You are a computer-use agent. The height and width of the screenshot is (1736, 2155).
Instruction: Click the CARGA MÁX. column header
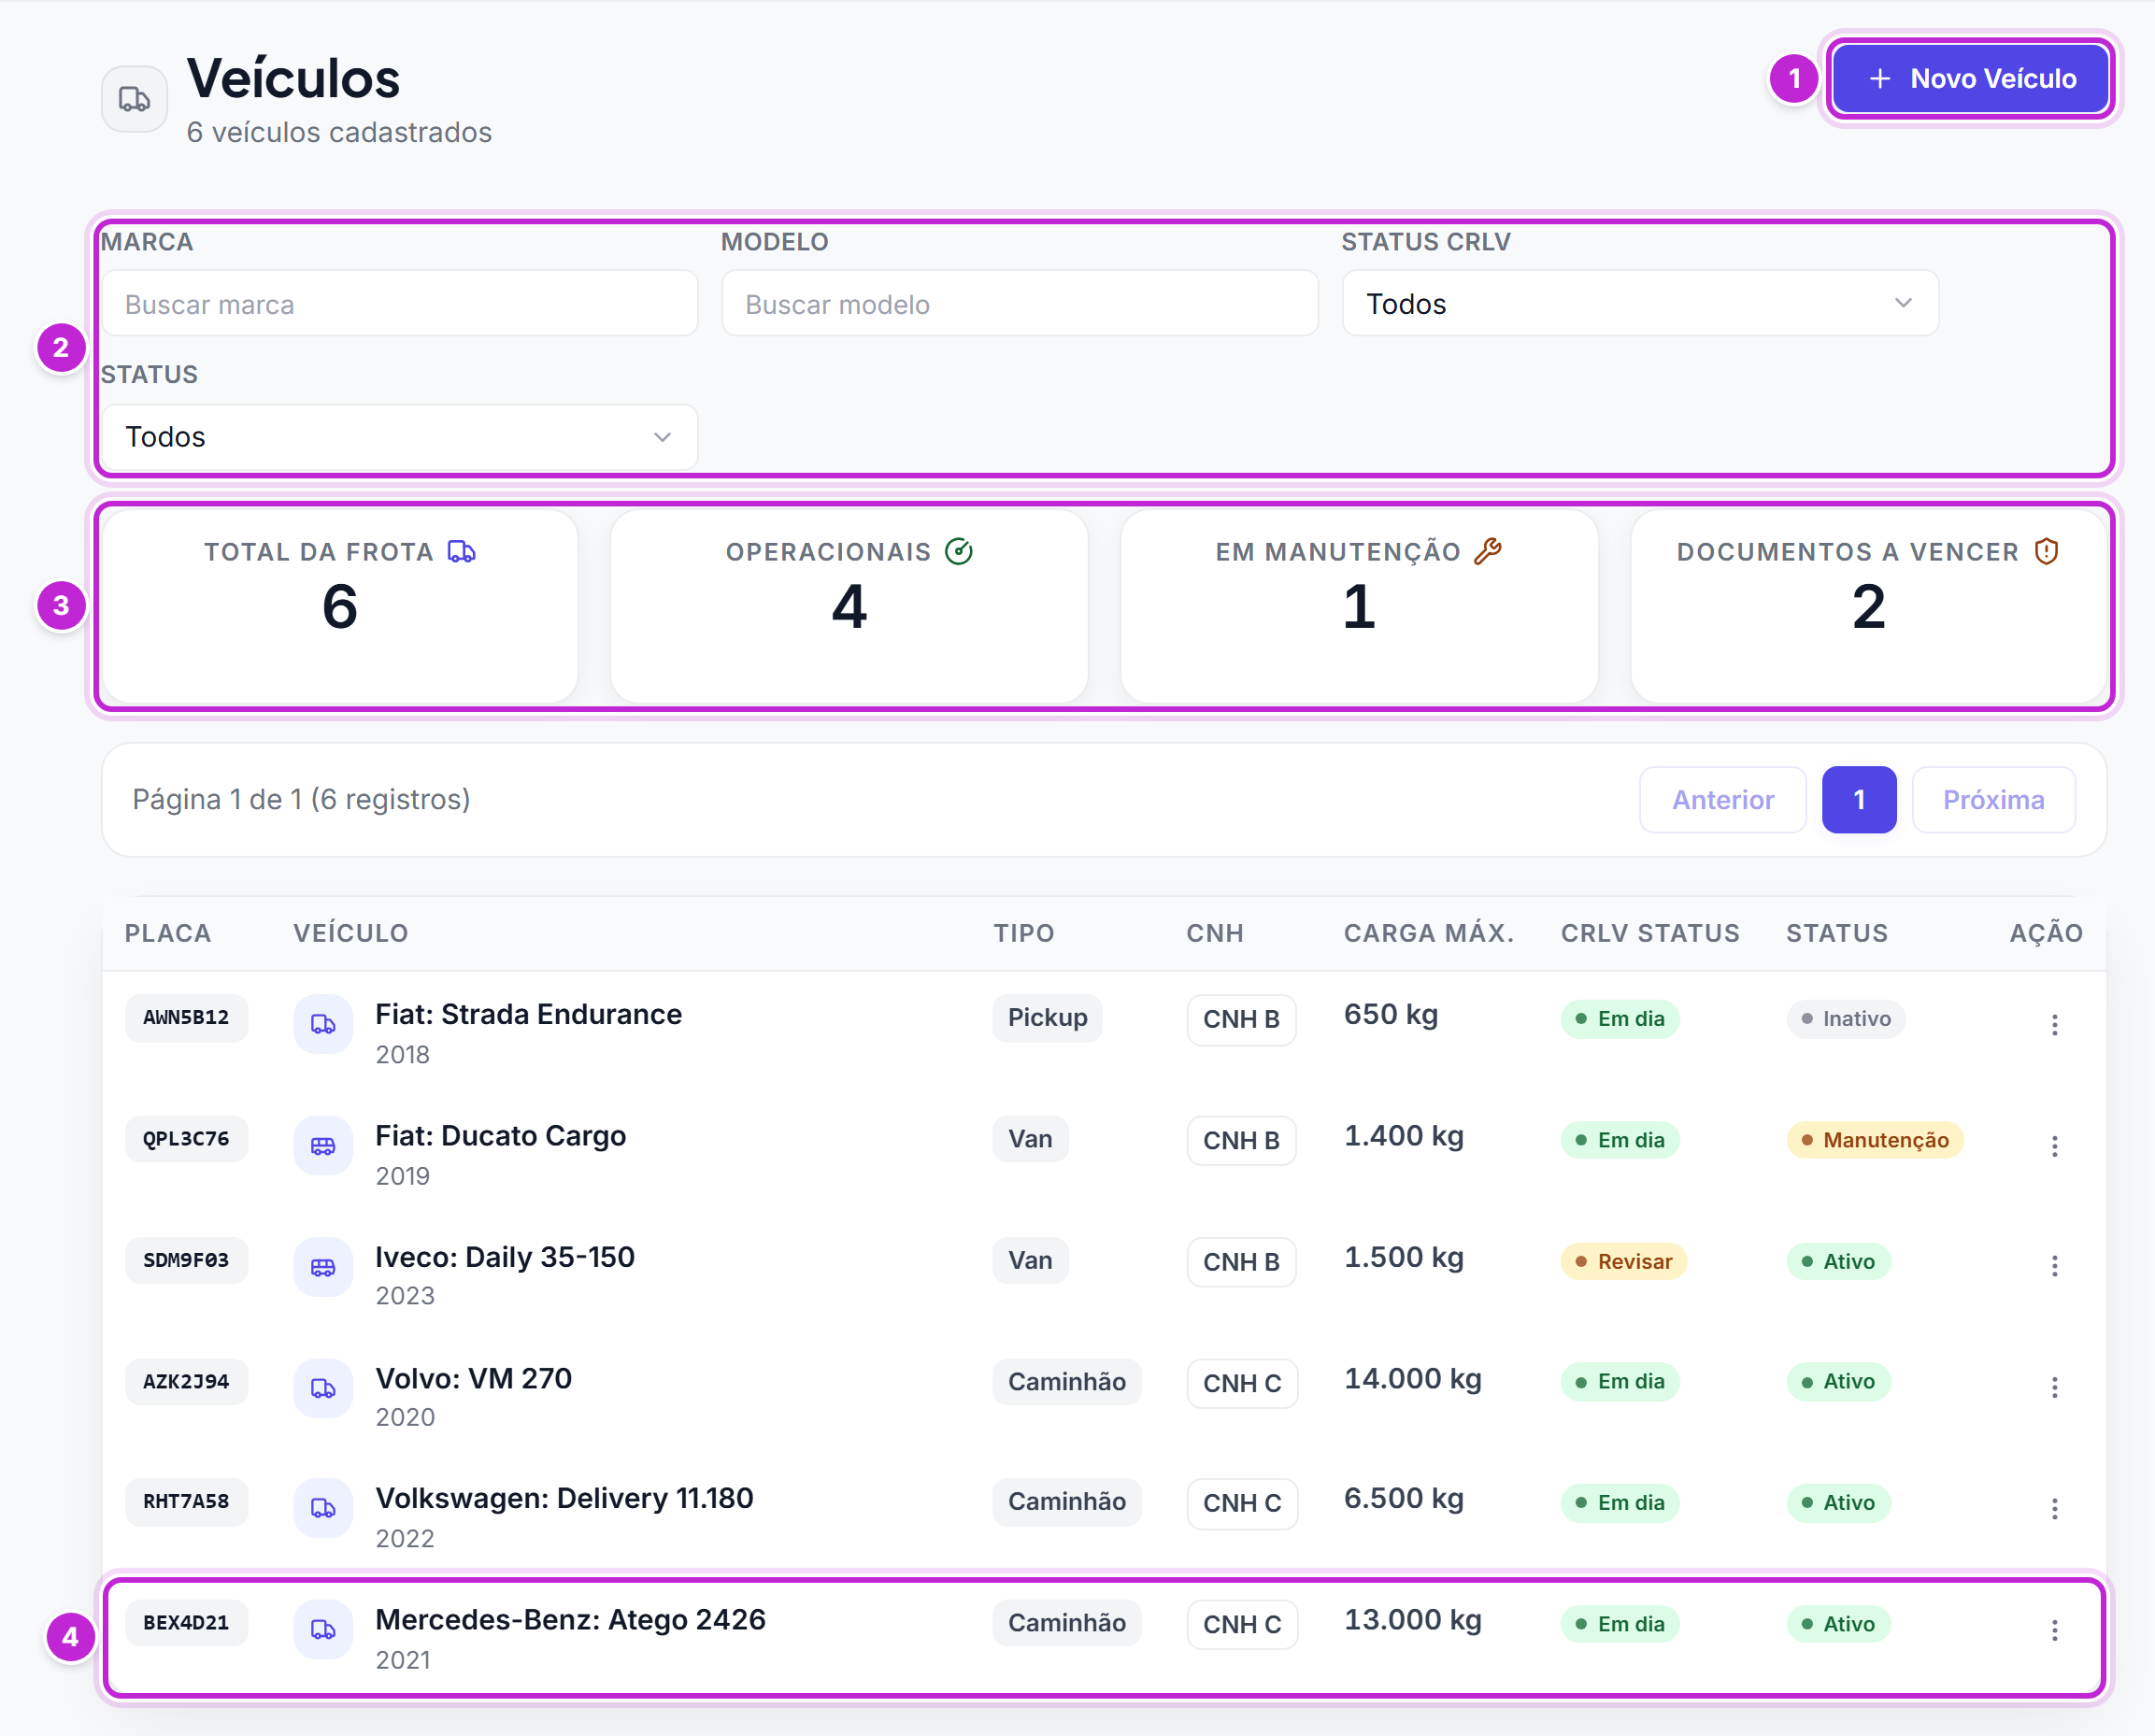(1429, 933)
